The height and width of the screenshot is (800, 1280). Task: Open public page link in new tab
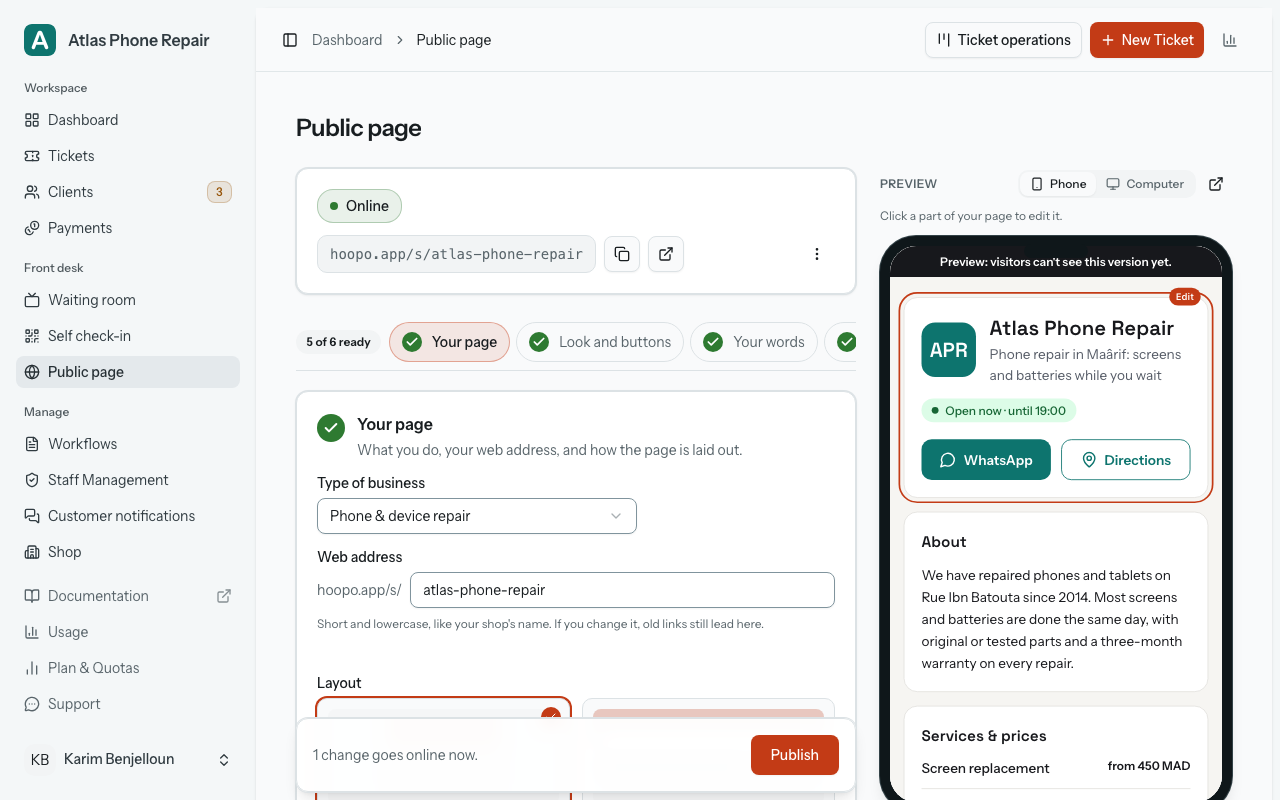pyautogui.click(x=666, y=254)
